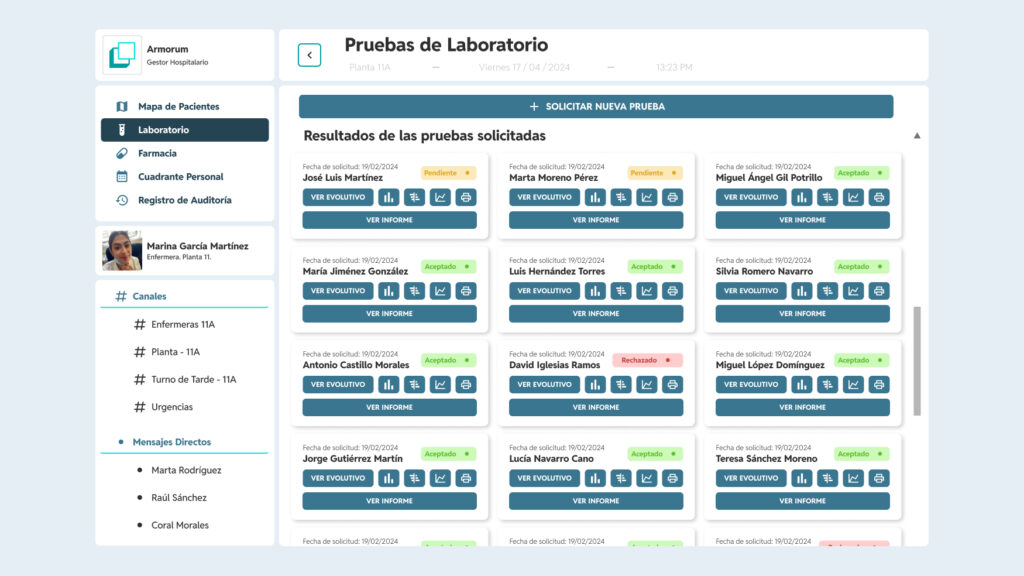1024x576 pixels.
Task: Print Jorge Gutiérrez Martín's results
Action: click(x=466, y=478)
